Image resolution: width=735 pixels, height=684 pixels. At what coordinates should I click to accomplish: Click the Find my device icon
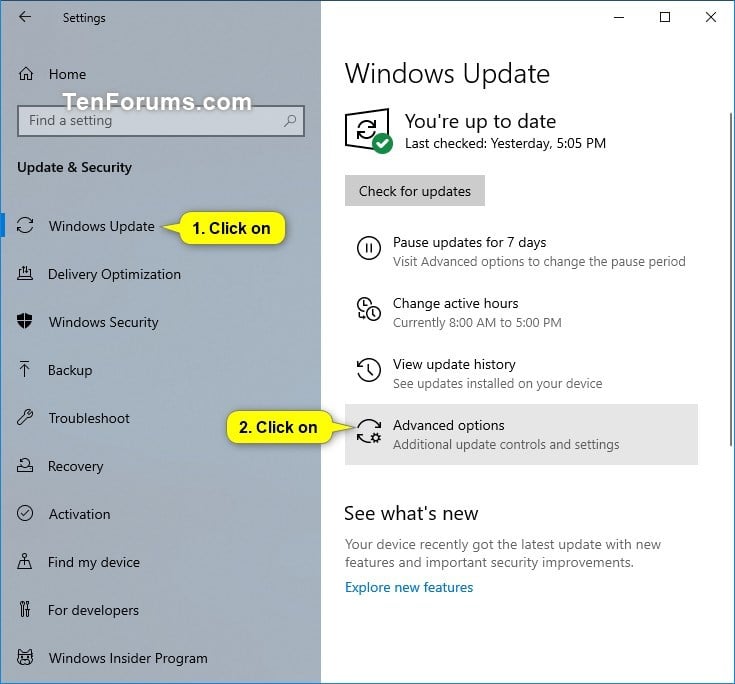[x=25, y=561]
